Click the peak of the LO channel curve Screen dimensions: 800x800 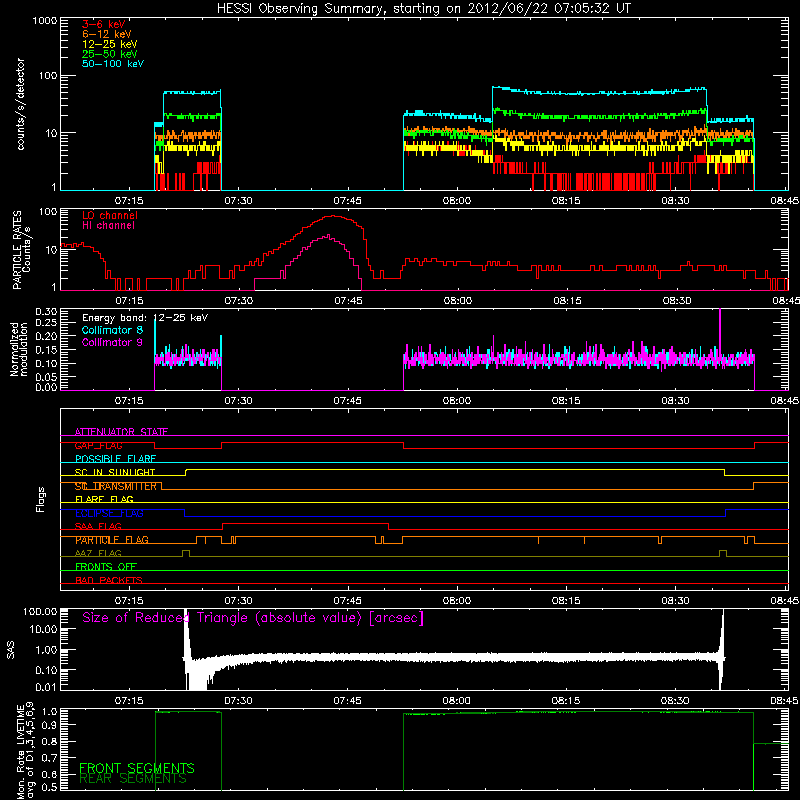point(333,216)
